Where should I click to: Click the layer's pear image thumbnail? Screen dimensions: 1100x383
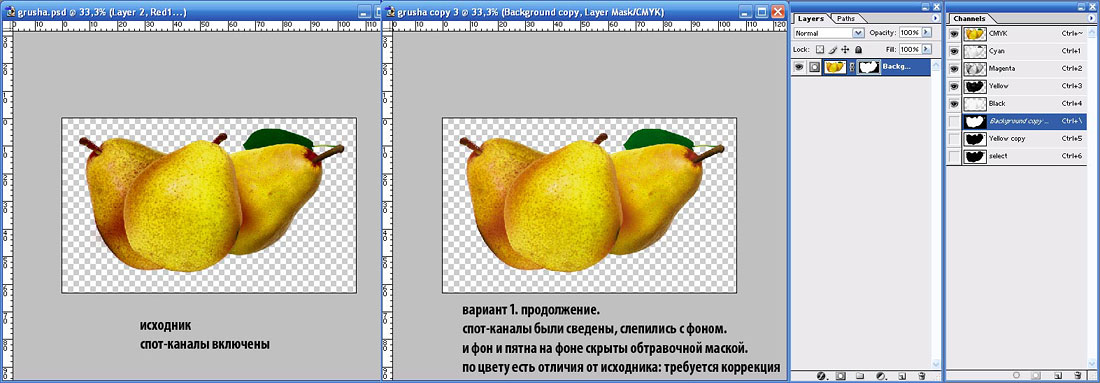pyautogui.click(x=836, y=67)
